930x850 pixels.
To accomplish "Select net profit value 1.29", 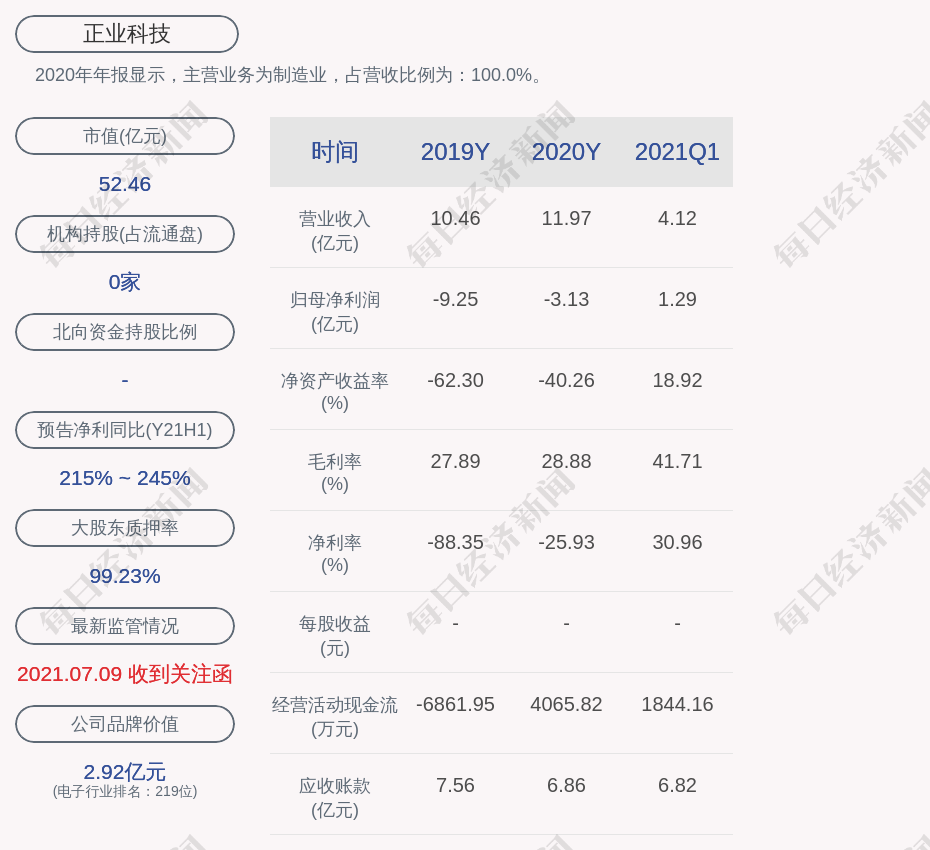I will [677, 300].
